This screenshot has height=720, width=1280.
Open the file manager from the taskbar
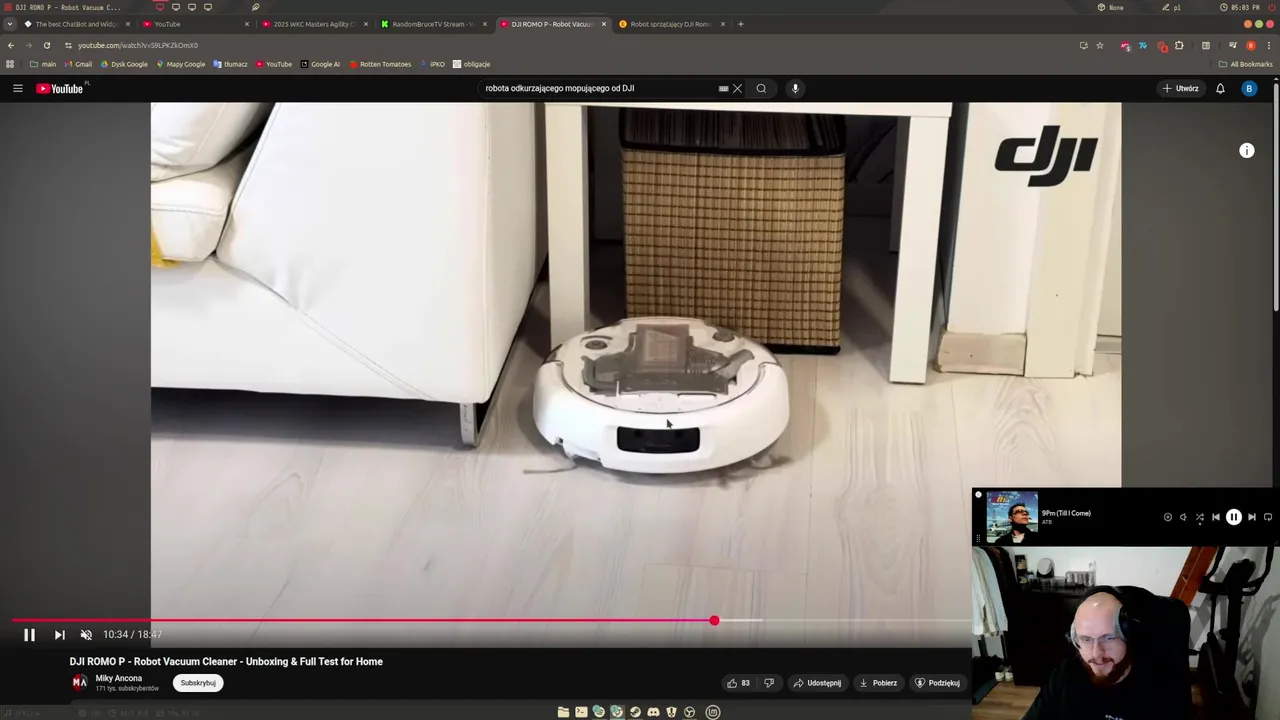click(563, 712)
